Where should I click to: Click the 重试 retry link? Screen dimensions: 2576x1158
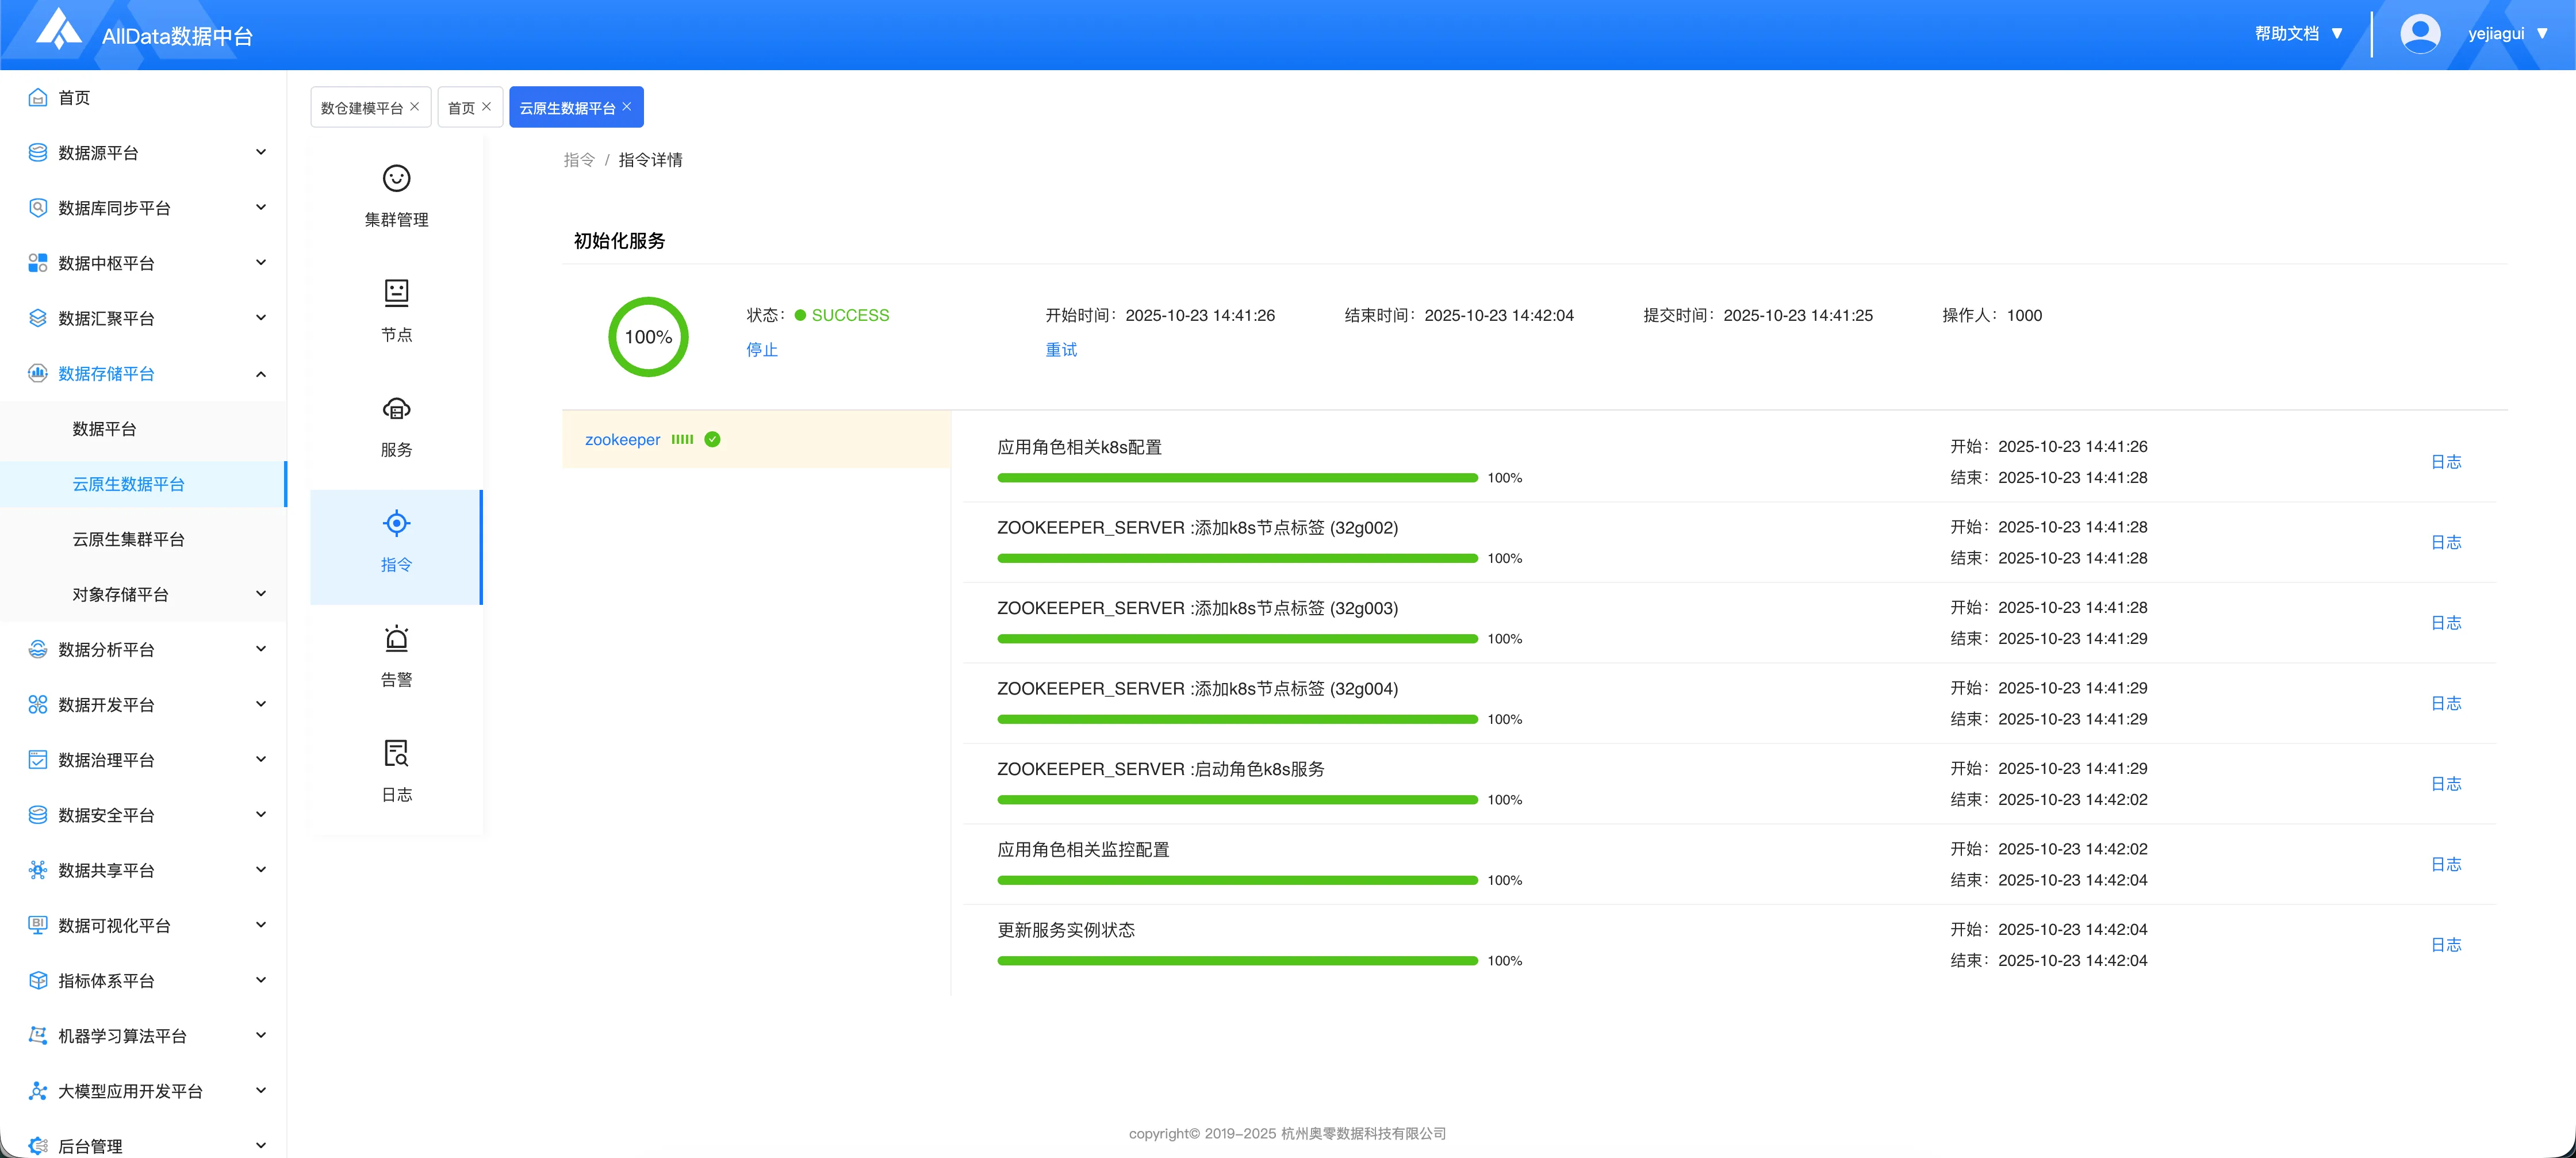[x=1060, y=349]
